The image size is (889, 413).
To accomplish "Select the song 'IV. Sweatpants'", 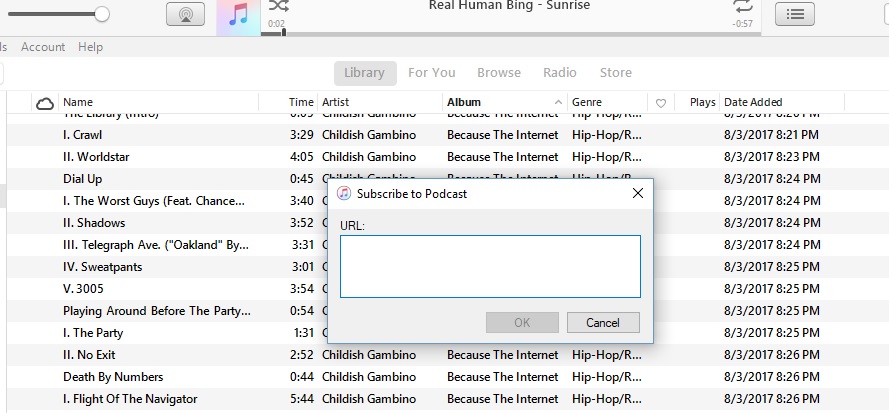I will point(103,267).
